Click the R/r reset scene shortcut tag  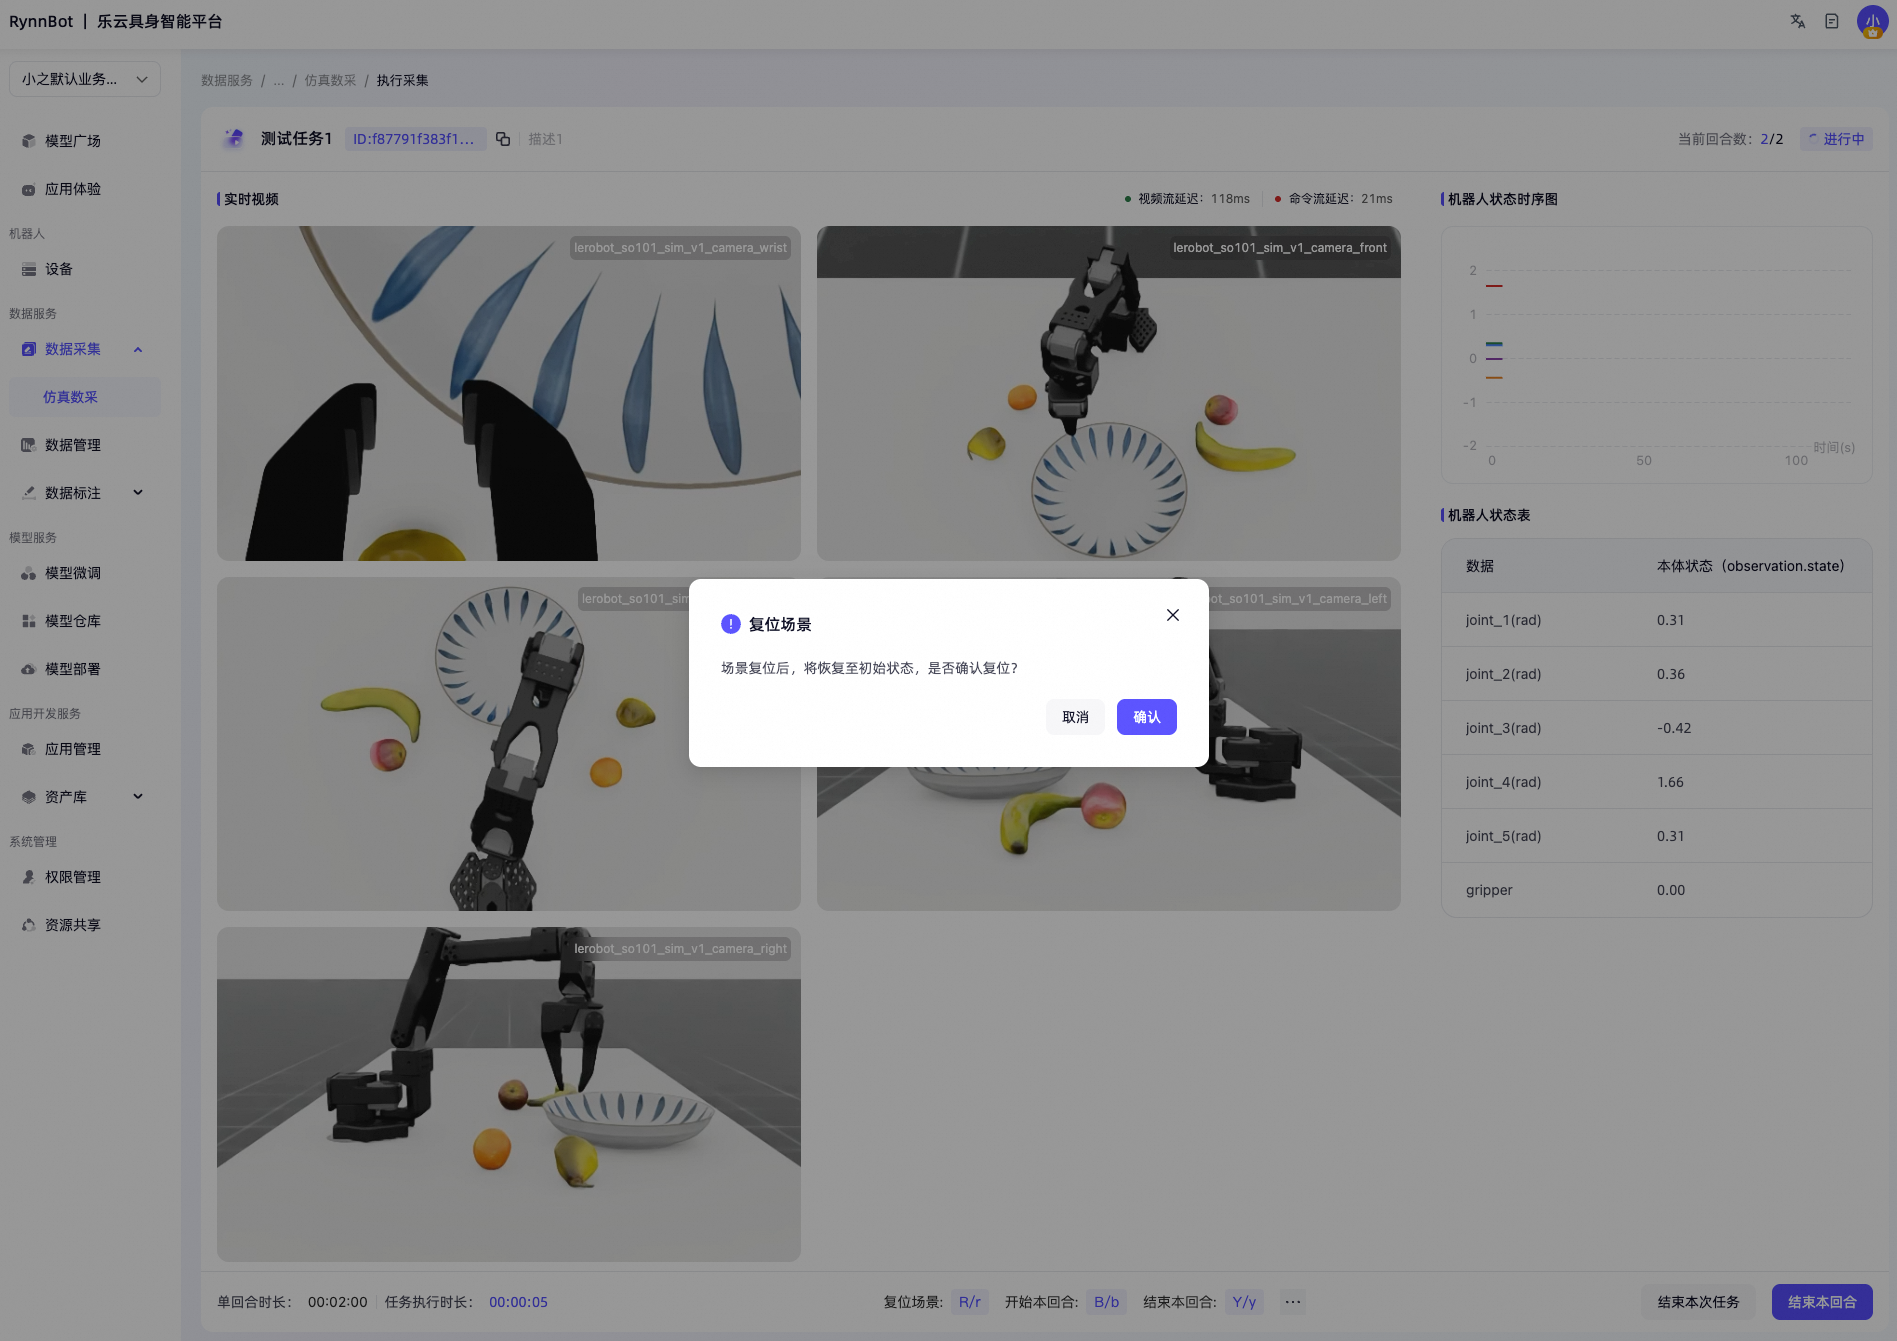pyautogui.click(x=970, y=1302)
